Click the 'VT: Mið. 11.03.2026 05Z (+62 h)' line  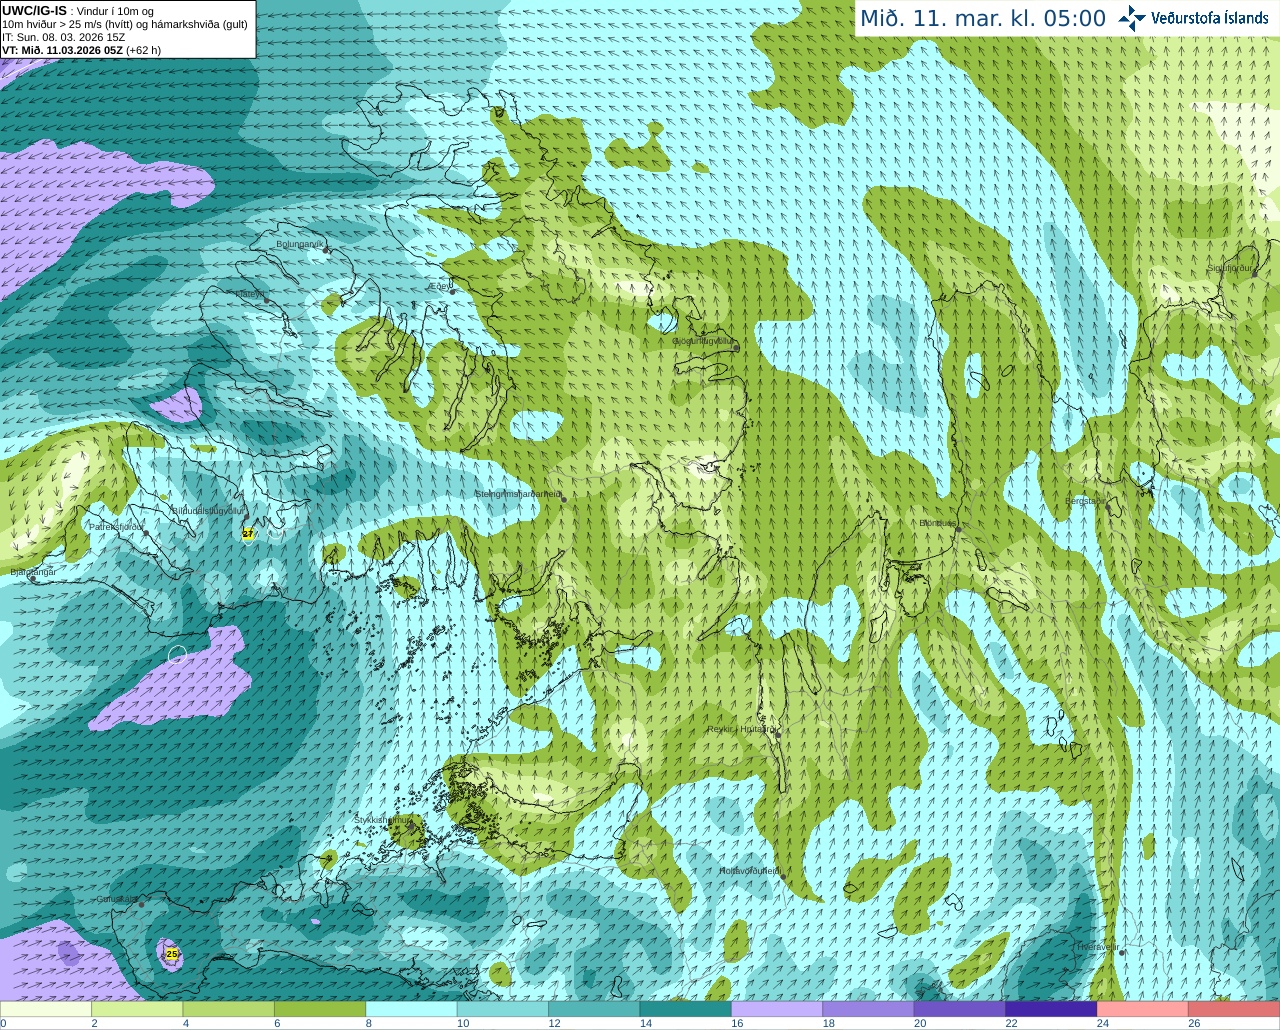pos(81,50)
